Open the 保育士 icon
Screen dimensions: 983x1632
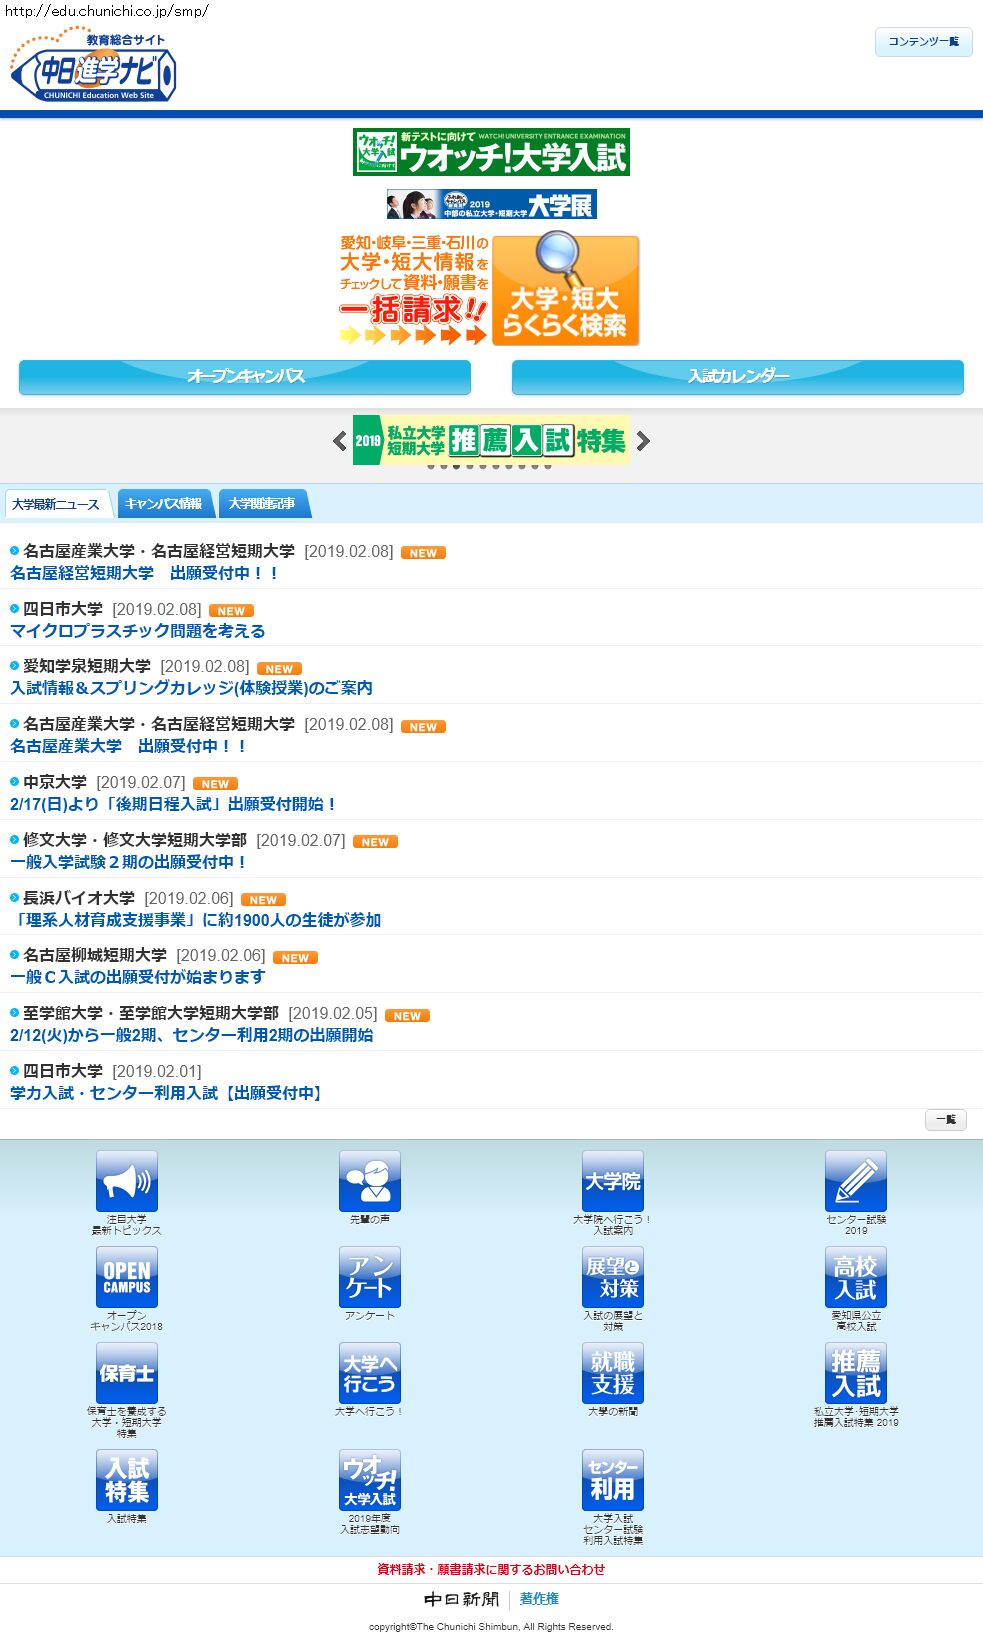pos(127,1373)
